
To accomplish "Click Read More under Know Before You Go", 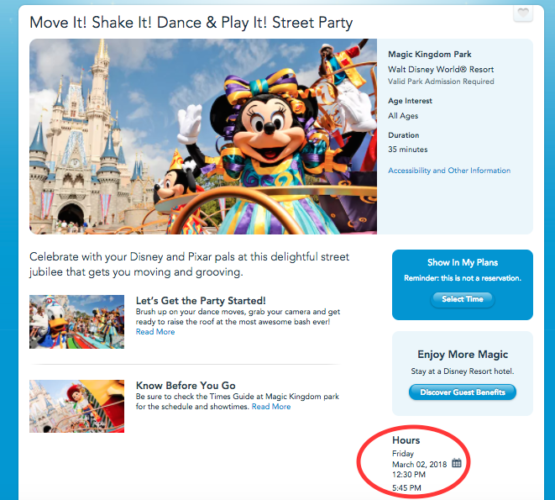I will (271, 407).
